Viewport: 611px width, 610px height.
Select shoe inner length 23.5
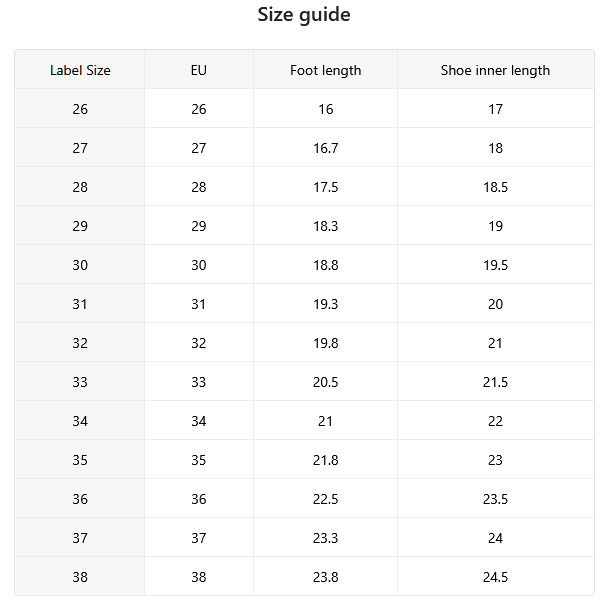click(x=495, y=499)
